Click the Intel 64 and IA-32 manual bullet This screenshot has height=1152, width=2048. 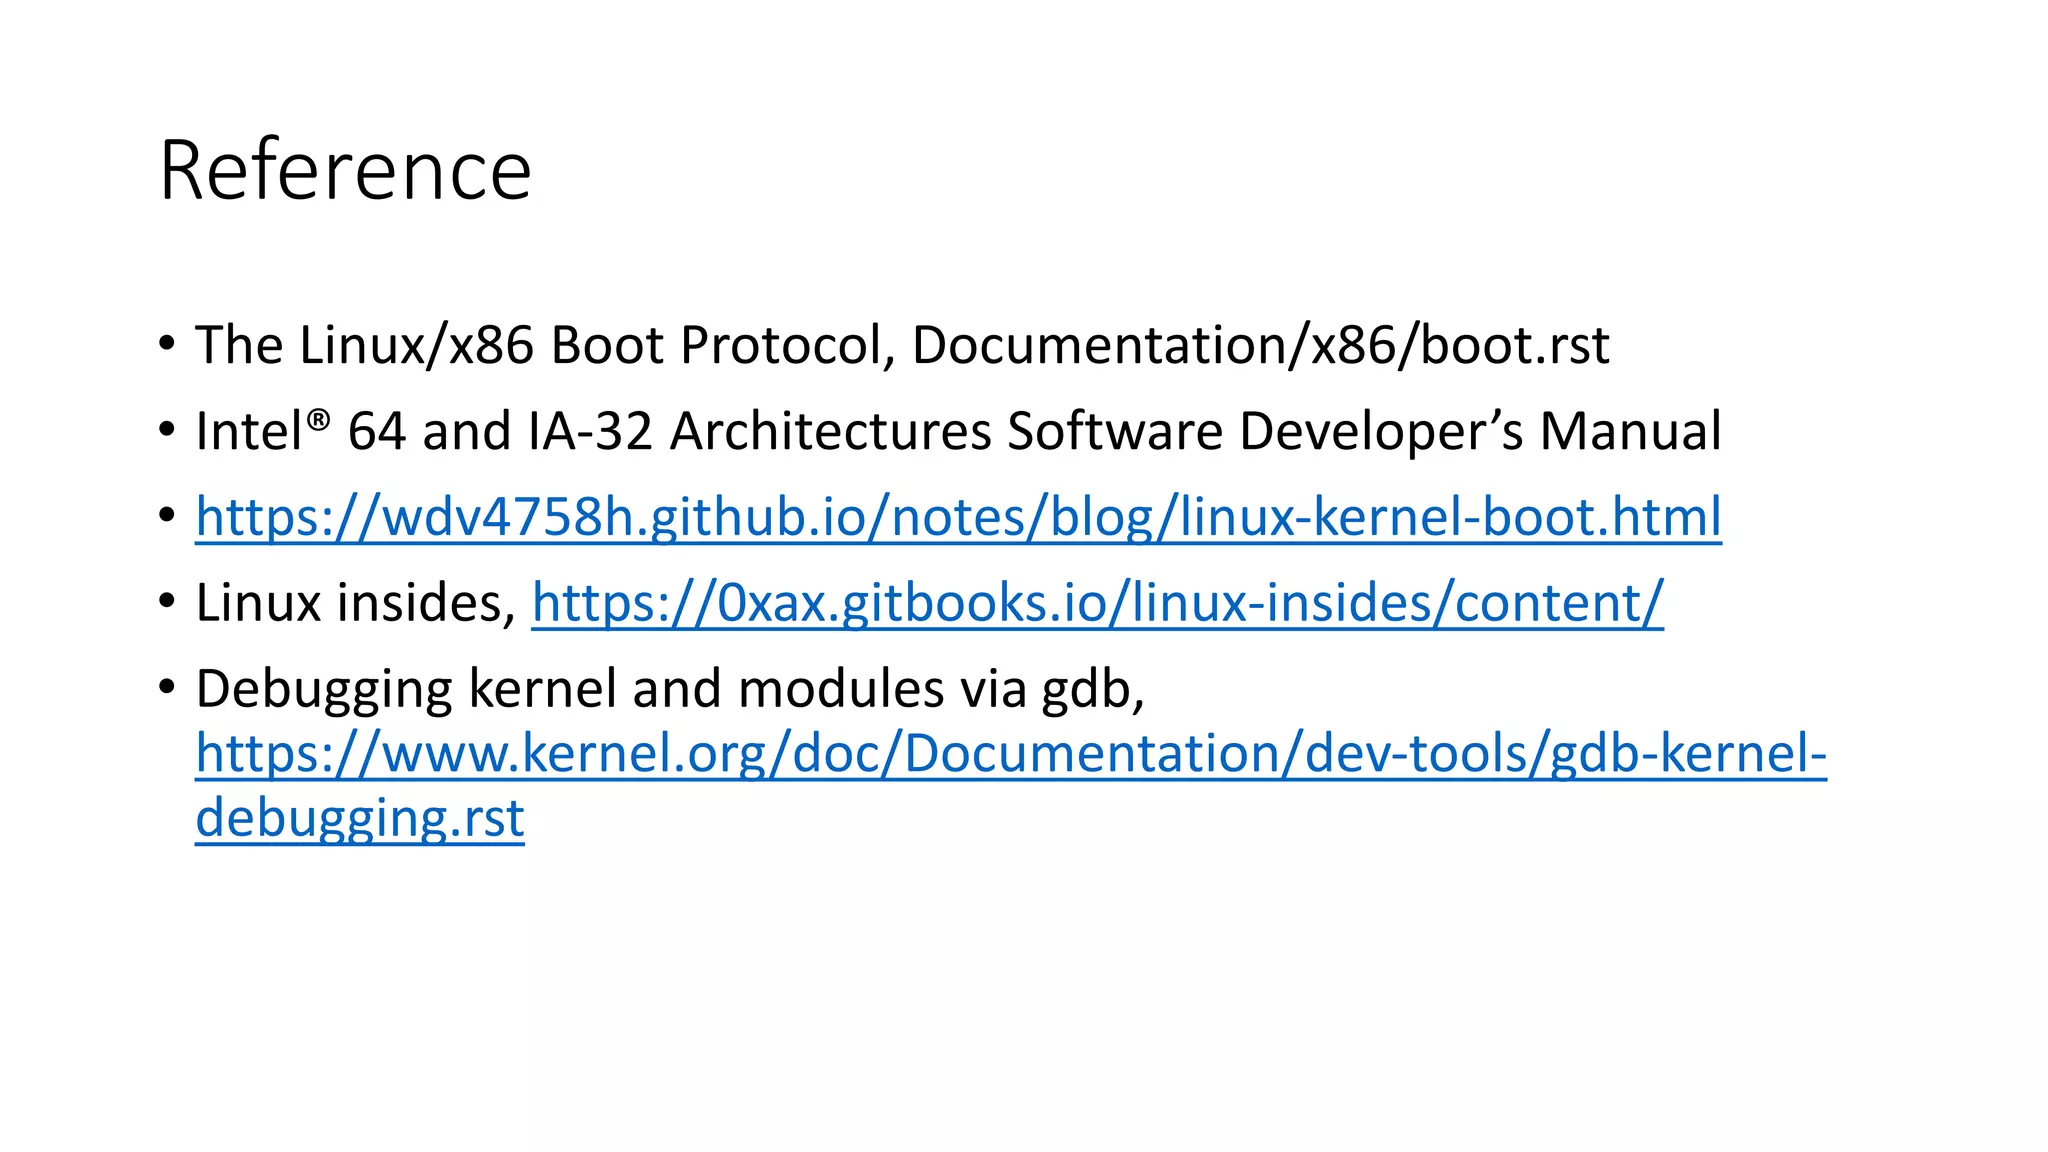958,431
